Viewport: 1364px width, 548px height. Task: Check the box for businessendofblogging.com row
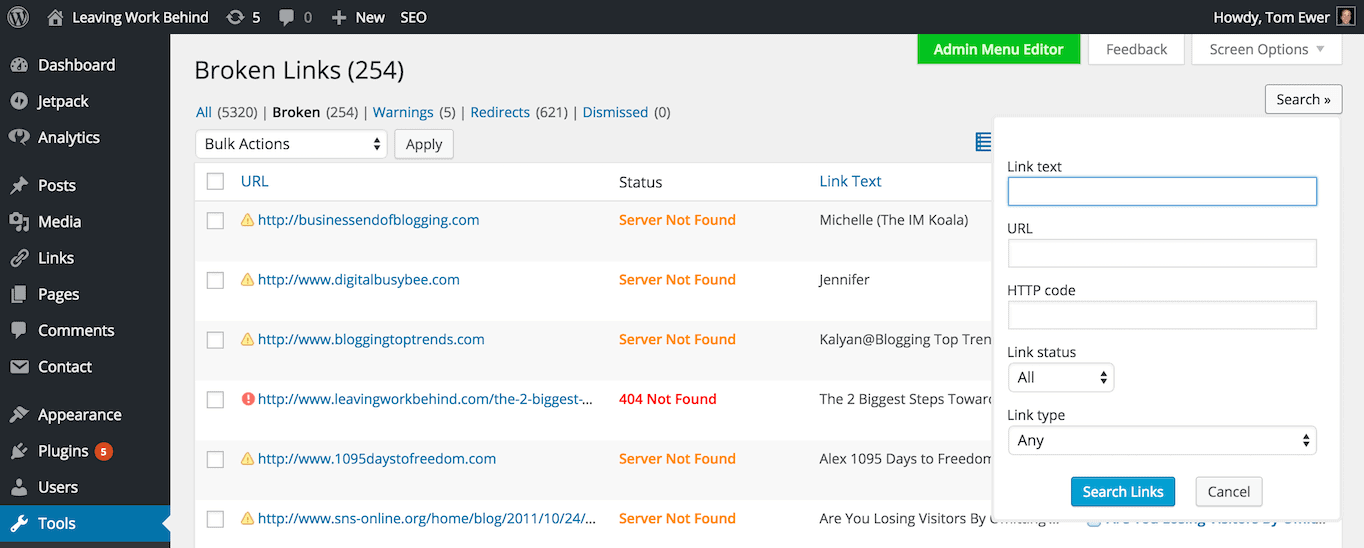click(x=215, y=221)
